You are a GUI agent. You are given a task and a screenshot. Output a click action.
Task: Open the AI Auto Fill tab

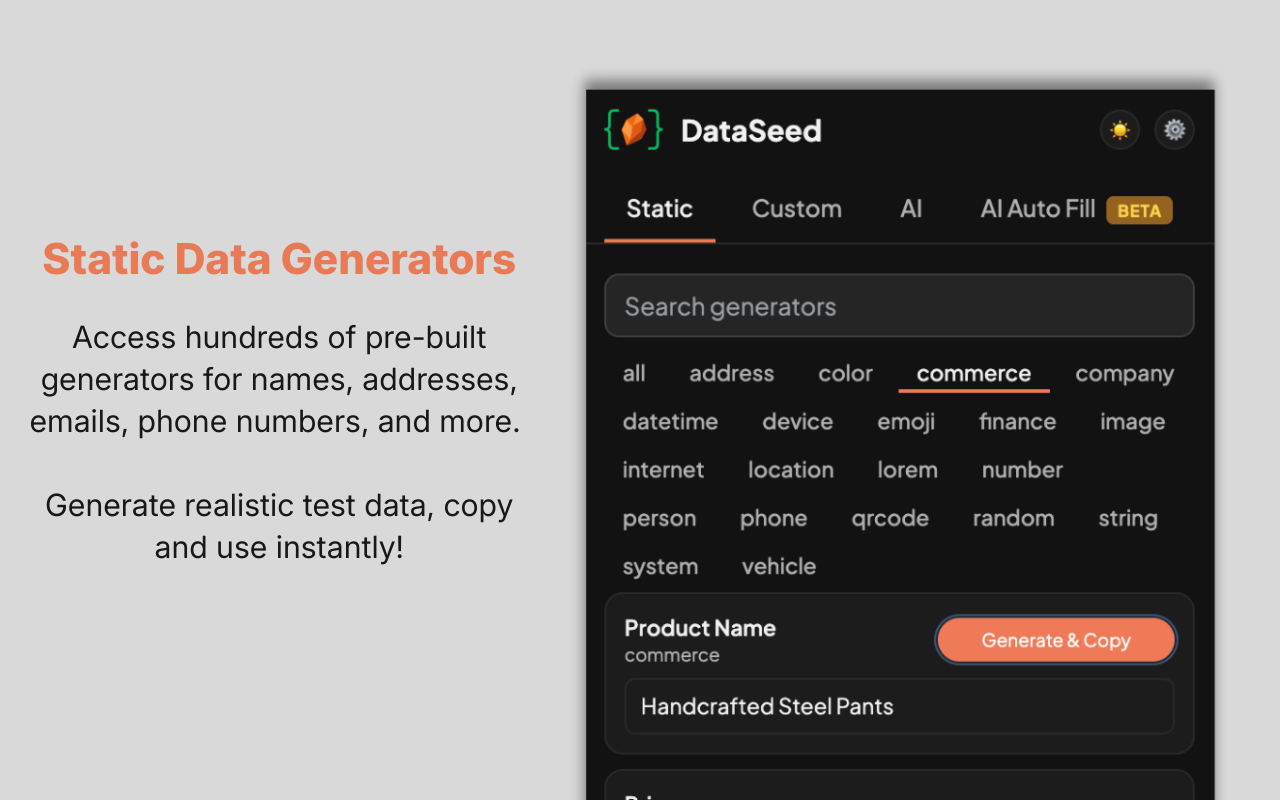[x=1037, y=209]
